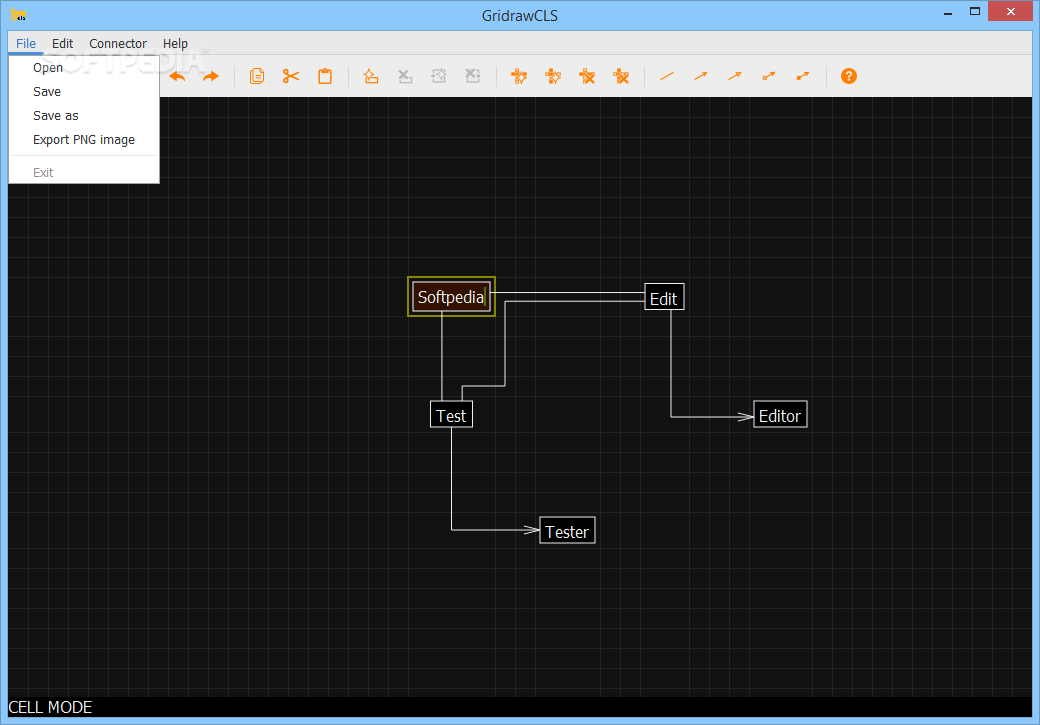Choose Export PNG image option
Image resolution: width=1040 pixels, height=725 pixels.
[x=84, y=139]
